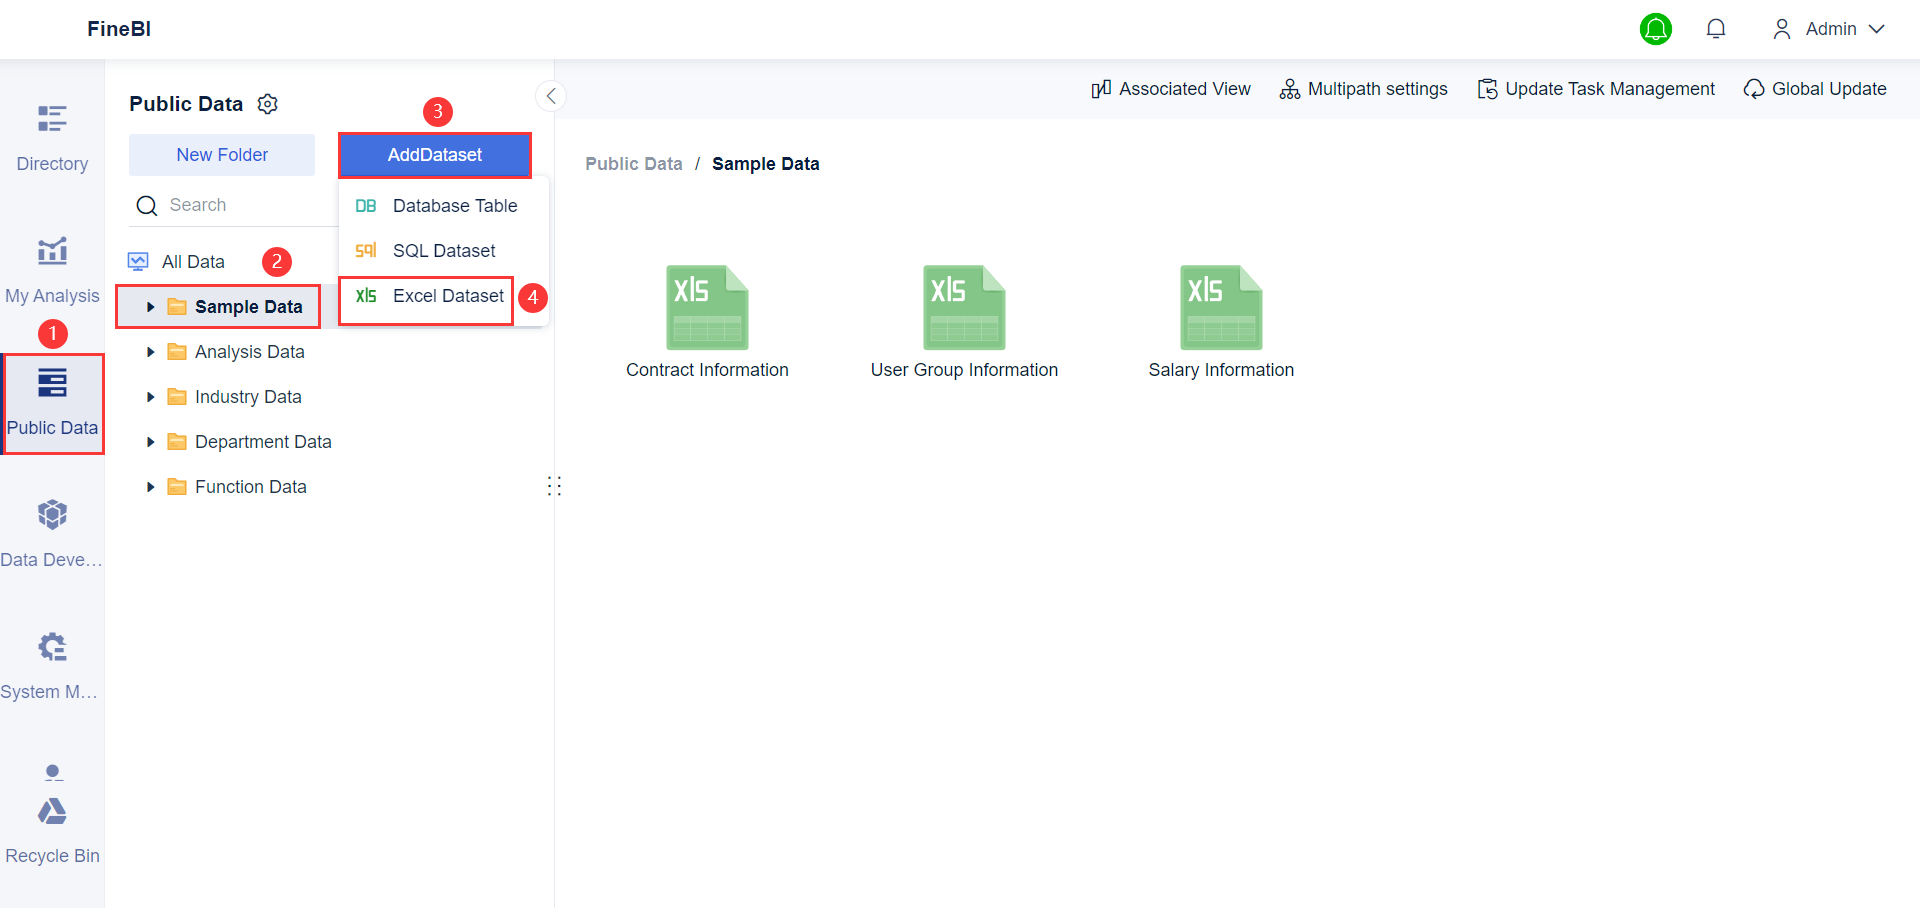
Task: Expand the Sample Data folder tree
Action: pyautogui.click(x=150, y=306)
